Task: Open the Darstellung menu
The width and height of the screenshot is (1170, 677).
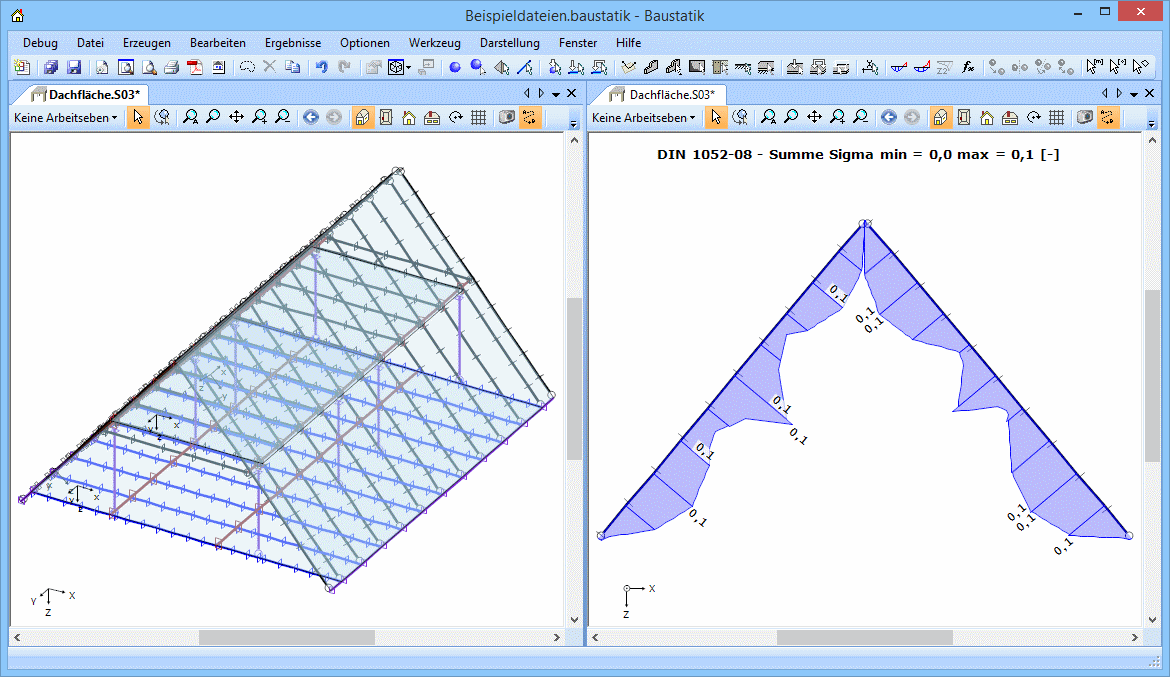Action: coord(509,43)
